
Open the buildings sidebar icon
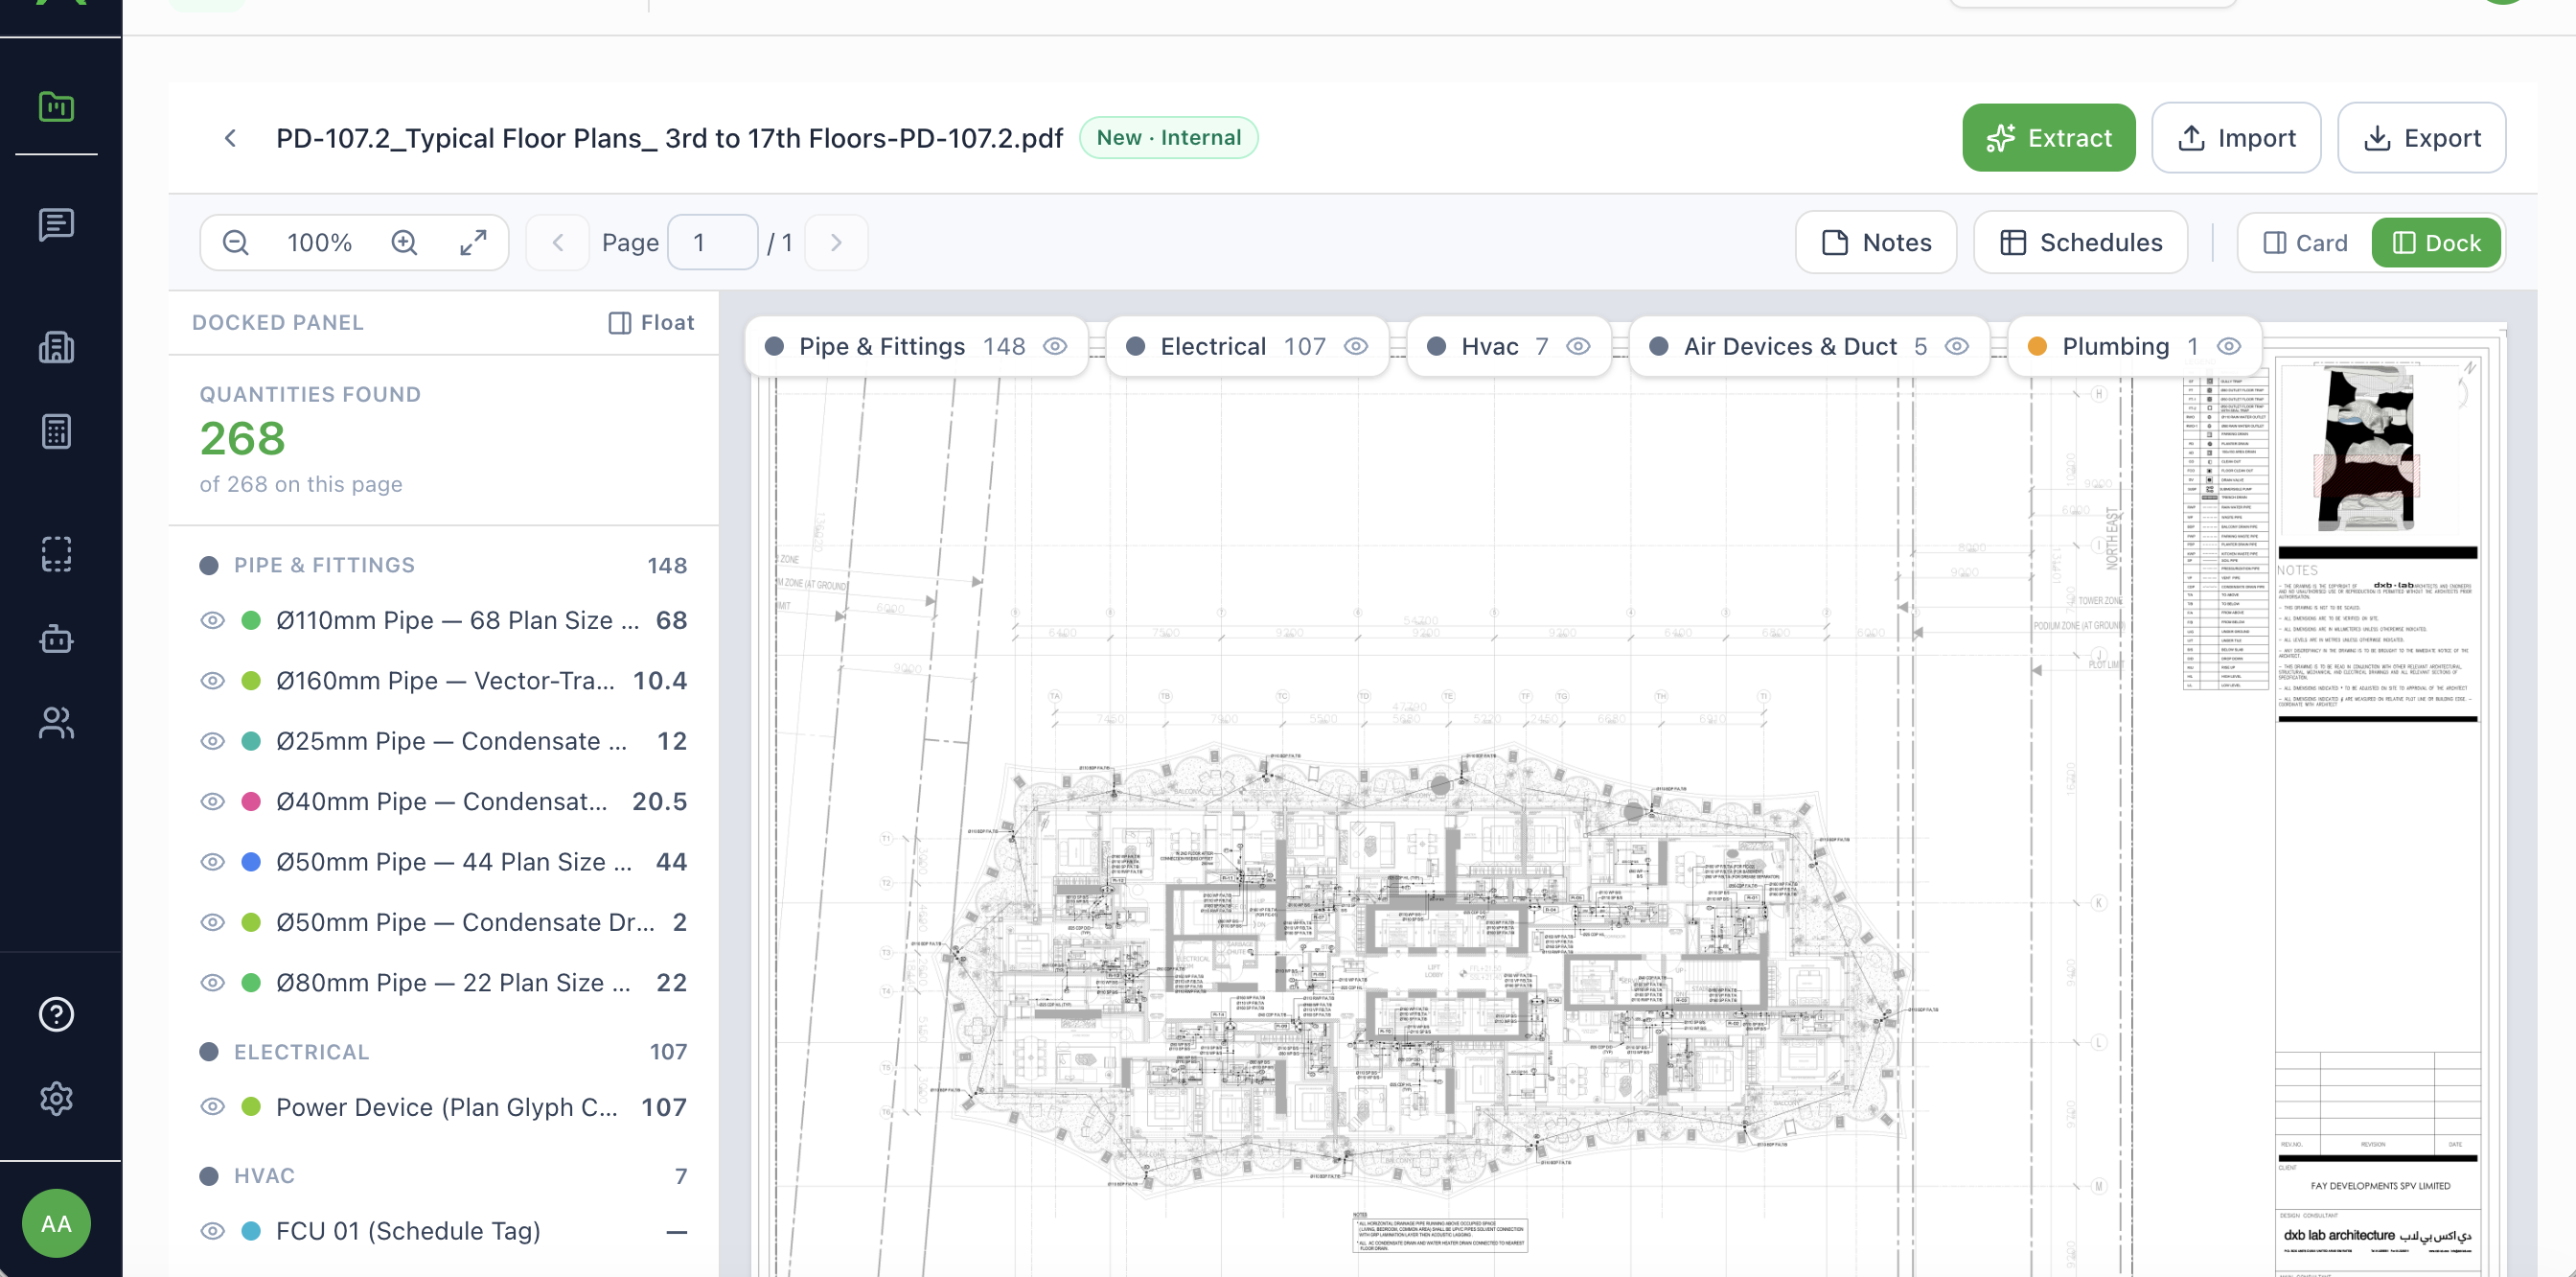click(x=56, y=347)
